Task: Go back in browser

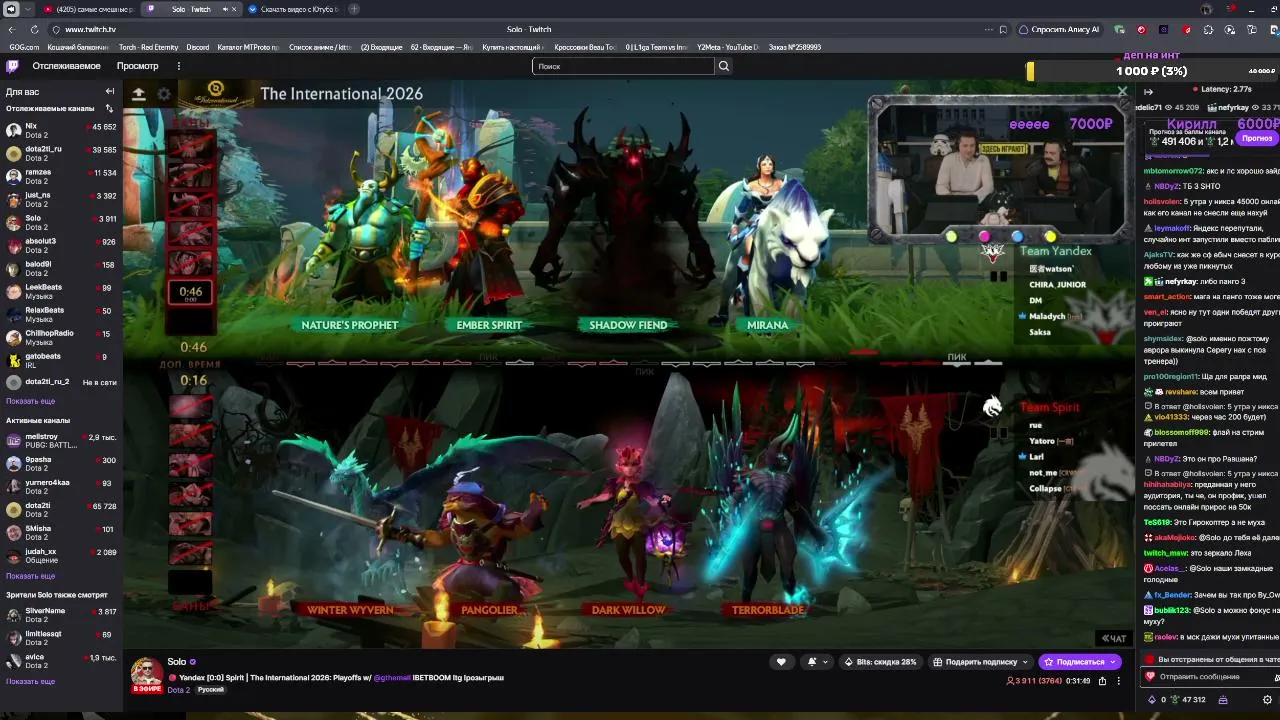Action: click(x=11, y=30)
